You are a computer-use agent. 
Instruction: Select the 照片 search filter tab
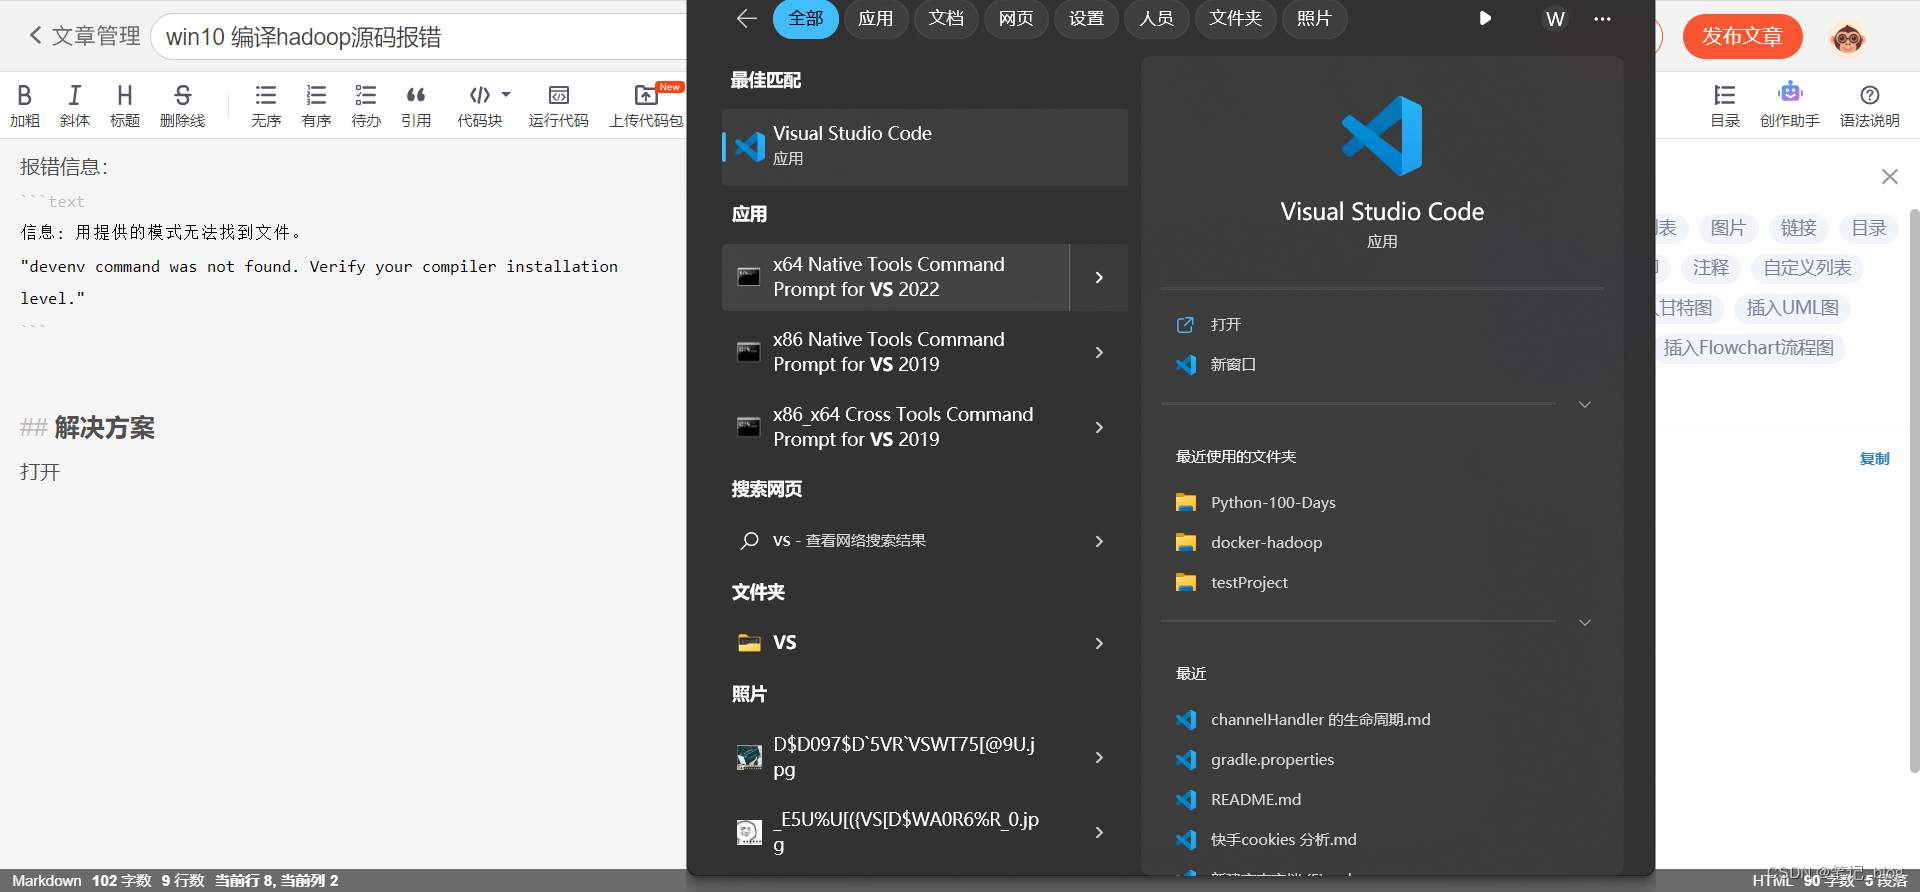[1314, 19]
